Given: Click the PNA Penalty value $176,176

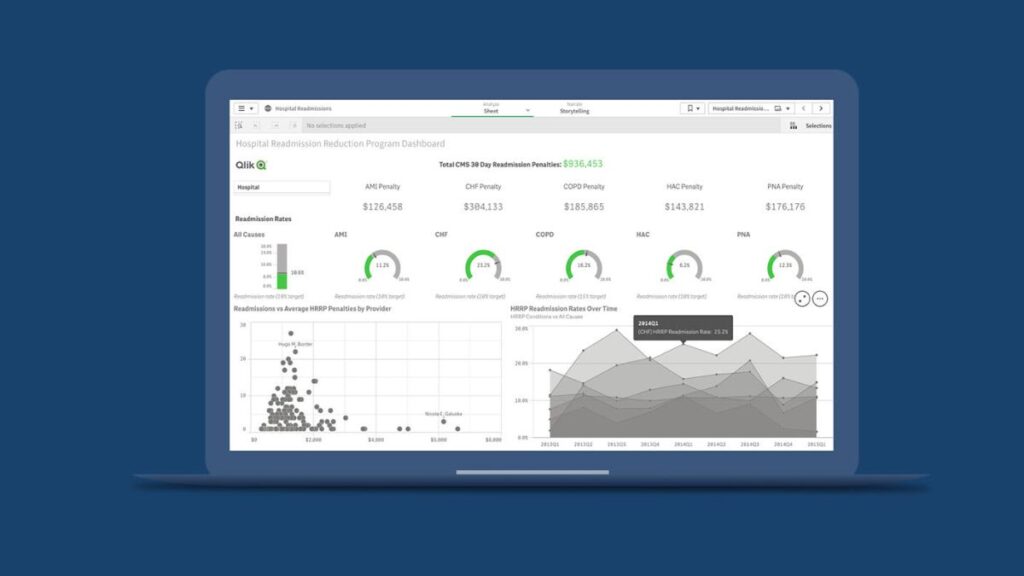Looking at the screenshot, I should click(x=785, y=206).
